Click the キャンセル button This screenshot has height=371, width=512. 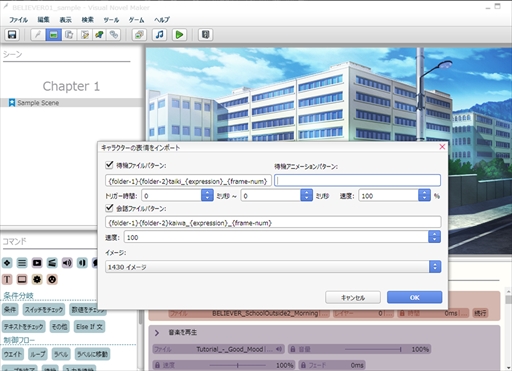coord(353,297)
